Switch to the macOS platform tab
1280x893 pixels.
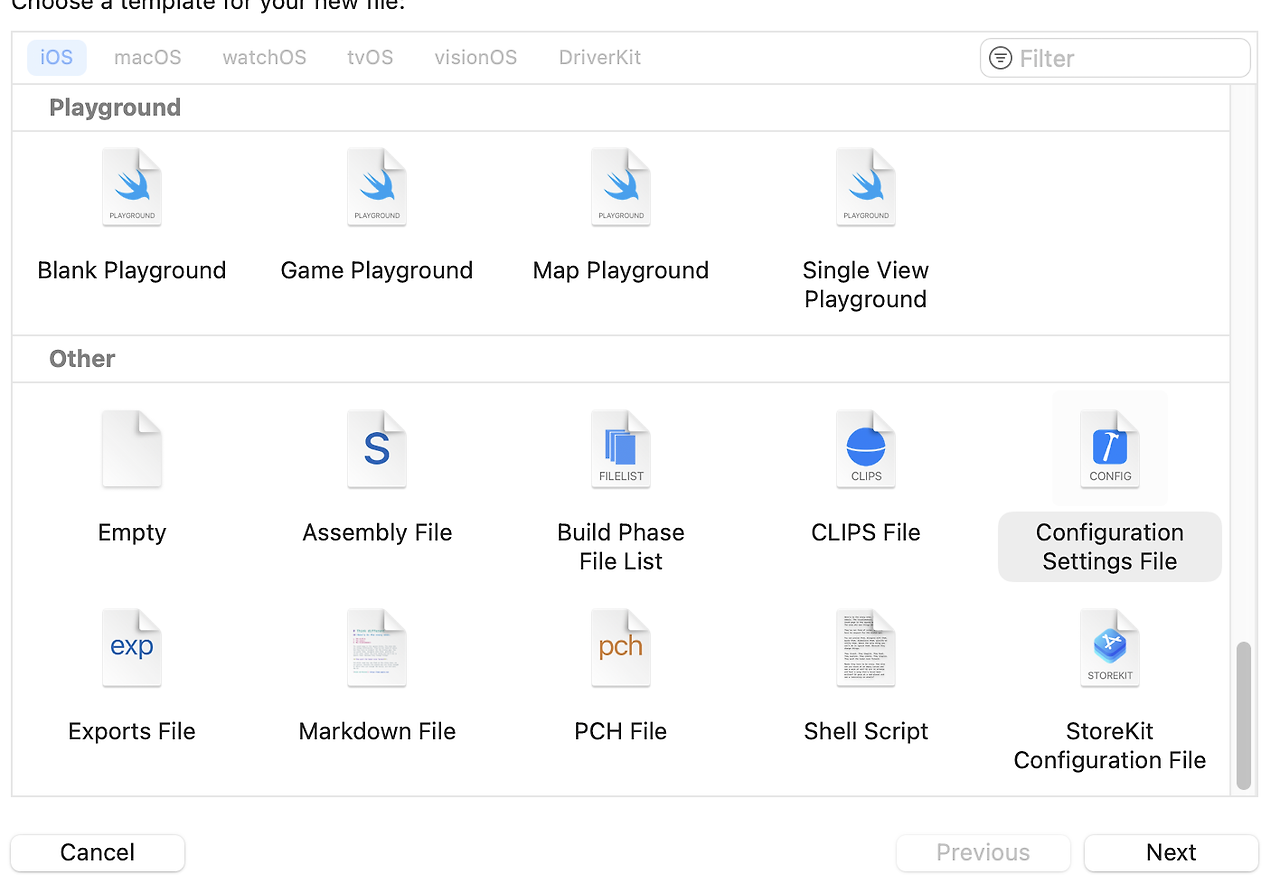tap(148, 57)
